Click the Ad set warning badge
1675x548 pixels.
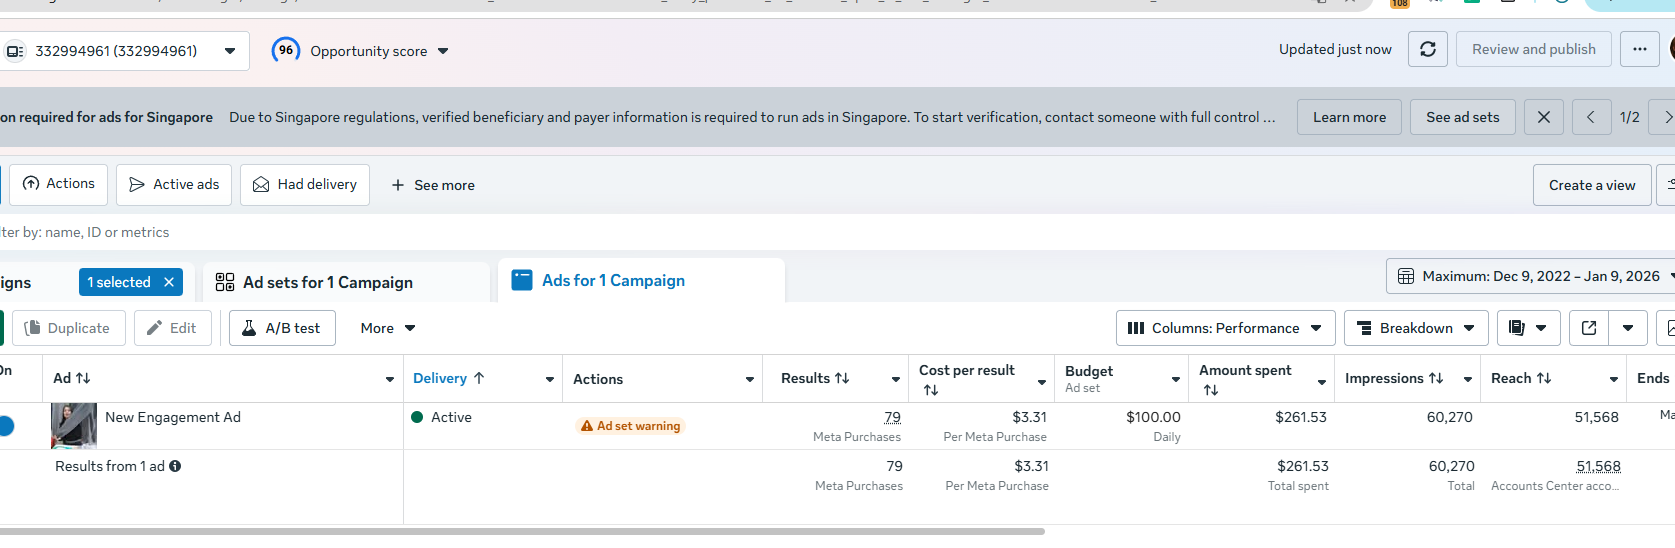(x=631, y=426)
